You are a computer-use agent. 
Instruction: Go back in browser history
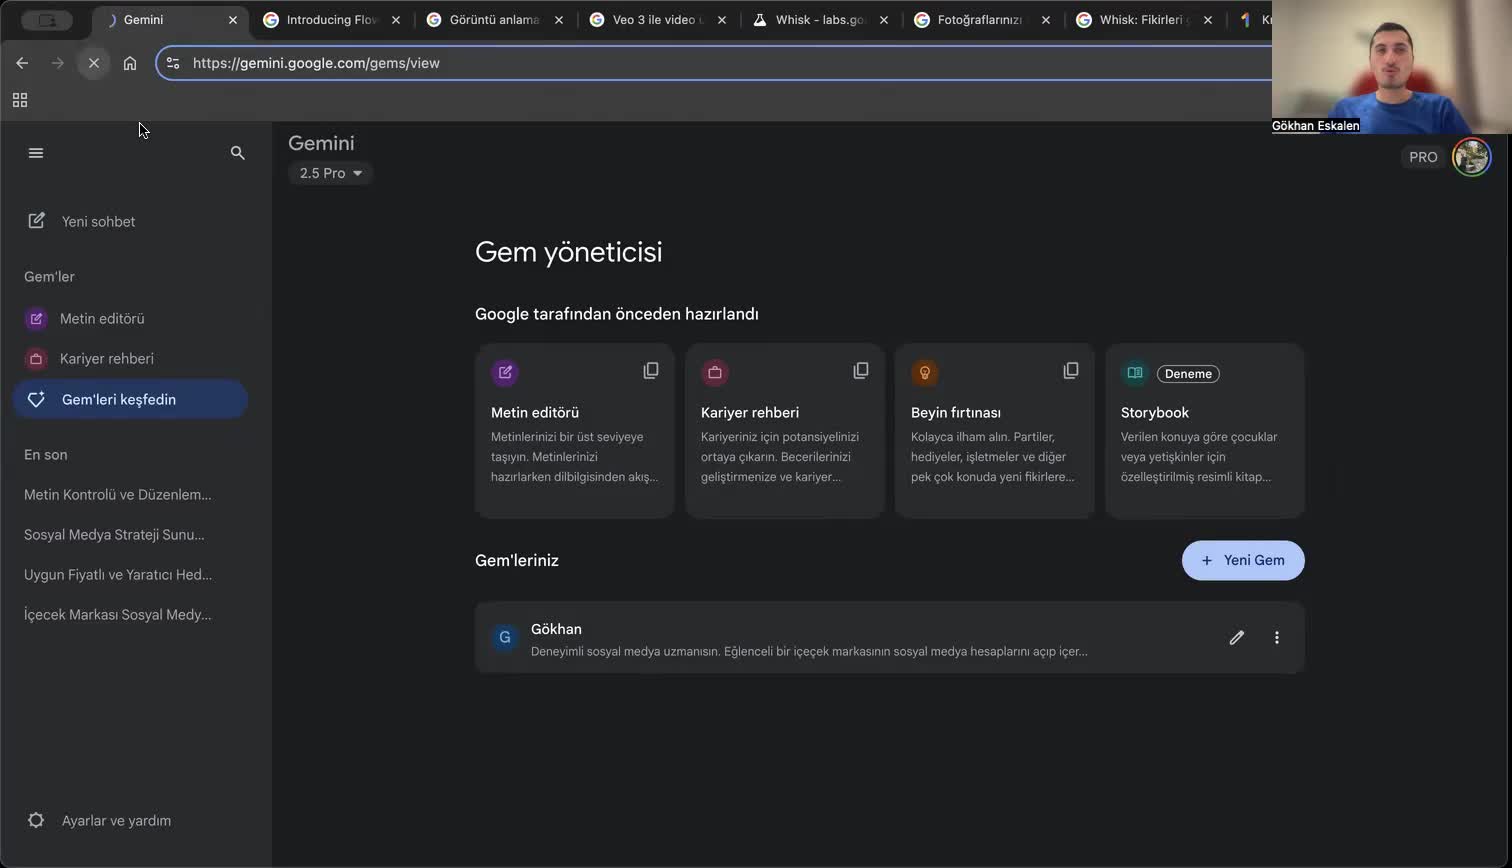[22, 63]
